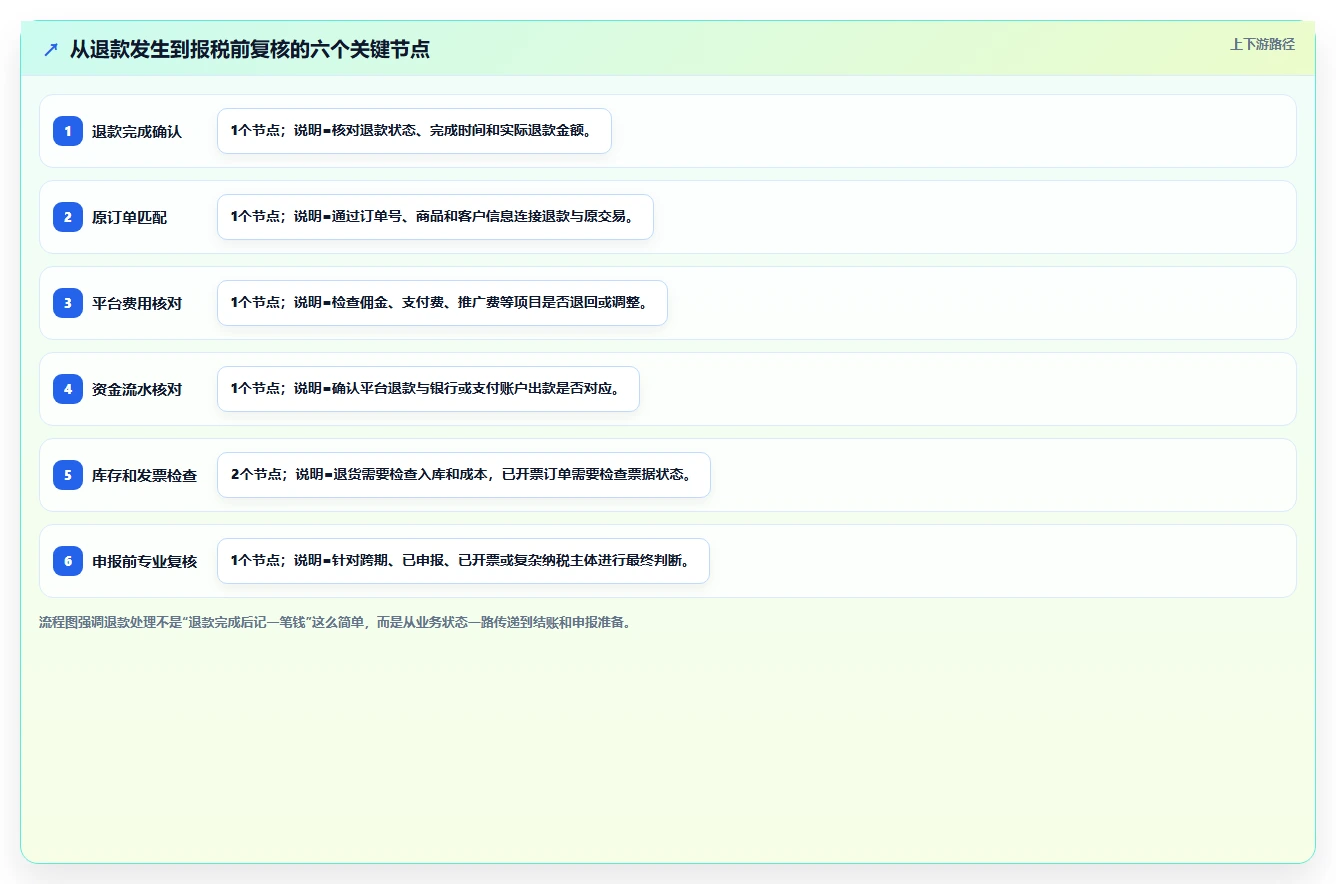The height and width of the screenshot is (884, 1336).
Task: Select the 原订单匹配 step label
Action: (x=130, y=217)
